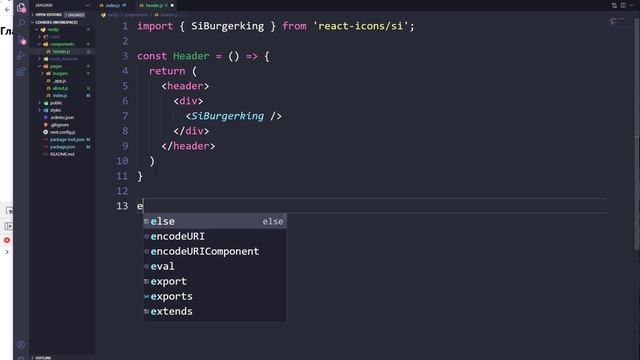
Task: Open Explorer panel more actions ellipsis
Action: pos(87,5)
